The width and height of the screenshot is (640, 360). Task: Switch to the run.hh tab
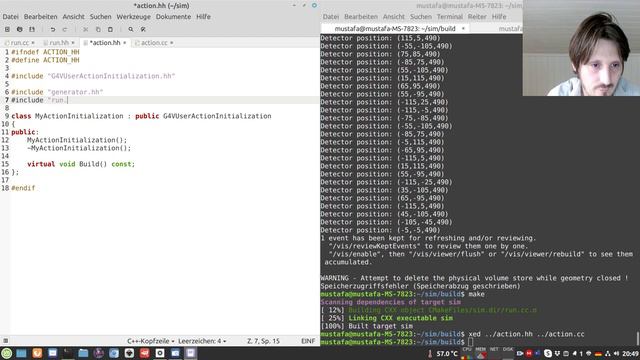[x=59, y=43]
